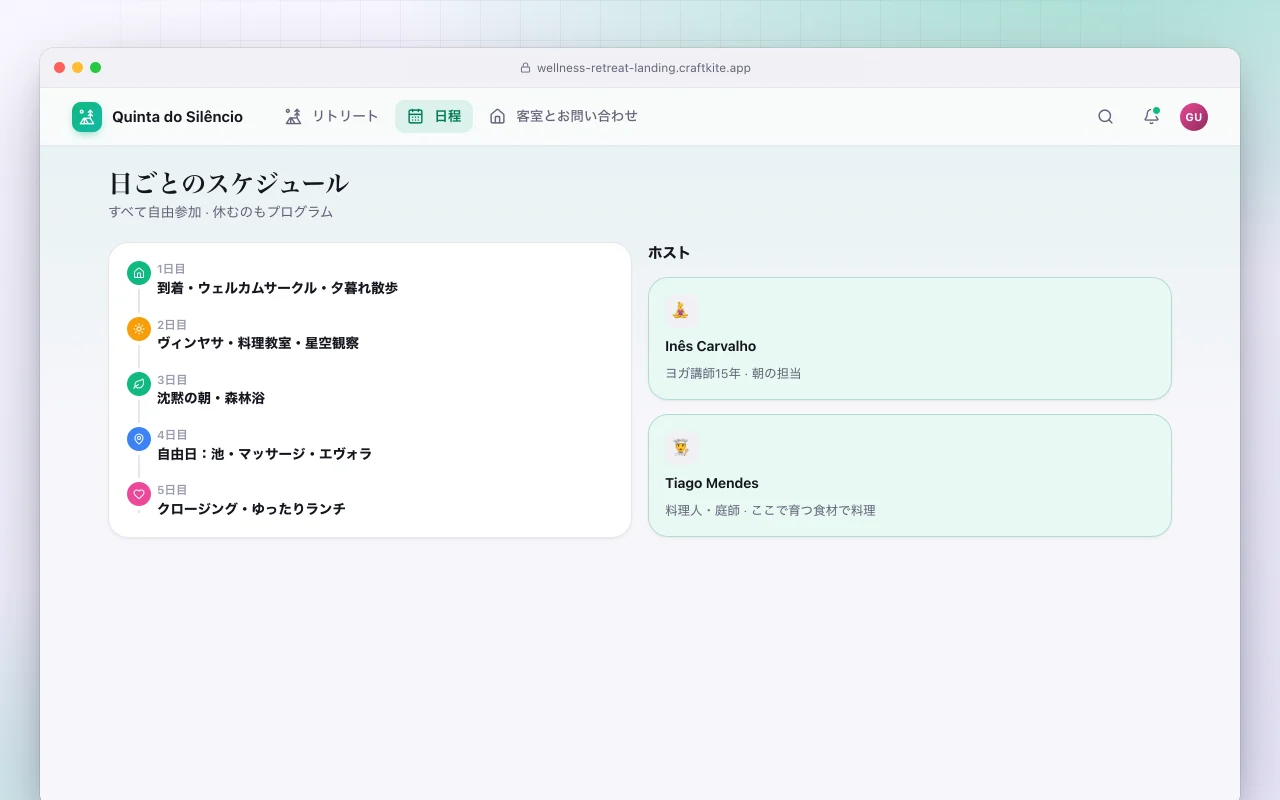1280x800 pixels.
Task: Click the 5日目 day label
Action: click(172, 490)
